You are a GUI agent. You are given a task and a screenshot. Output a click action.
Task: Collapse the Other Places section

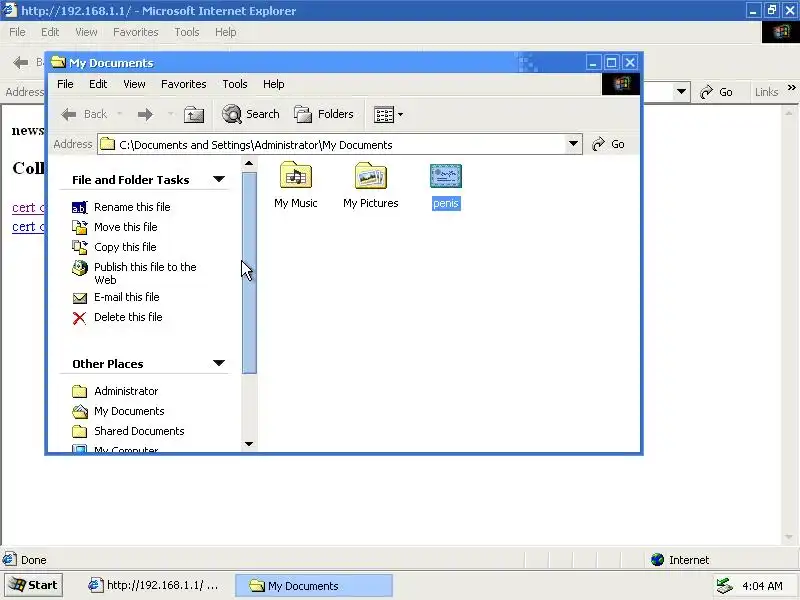pyautogui.click(x=219, y=363)
